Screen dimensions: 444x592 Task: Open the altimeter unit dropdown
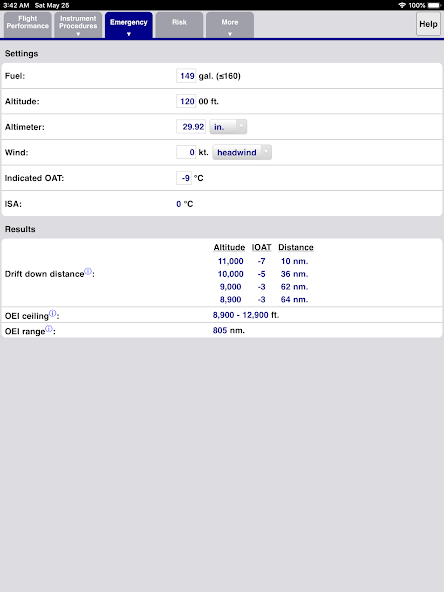click(x=228, y=127)
